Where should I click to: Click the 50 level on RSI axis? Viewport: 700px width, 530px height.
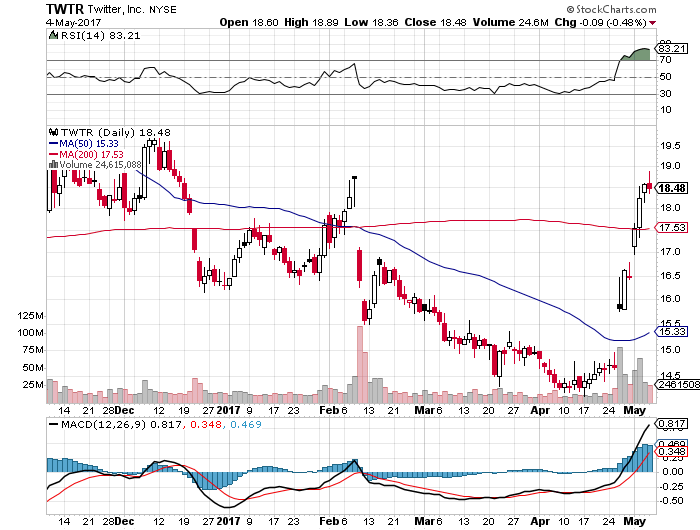click(665, 77)
